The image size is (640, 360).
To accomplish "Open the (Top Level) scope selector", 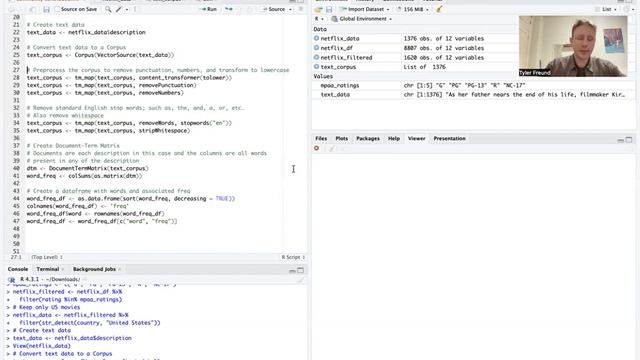I will point(47,257).
